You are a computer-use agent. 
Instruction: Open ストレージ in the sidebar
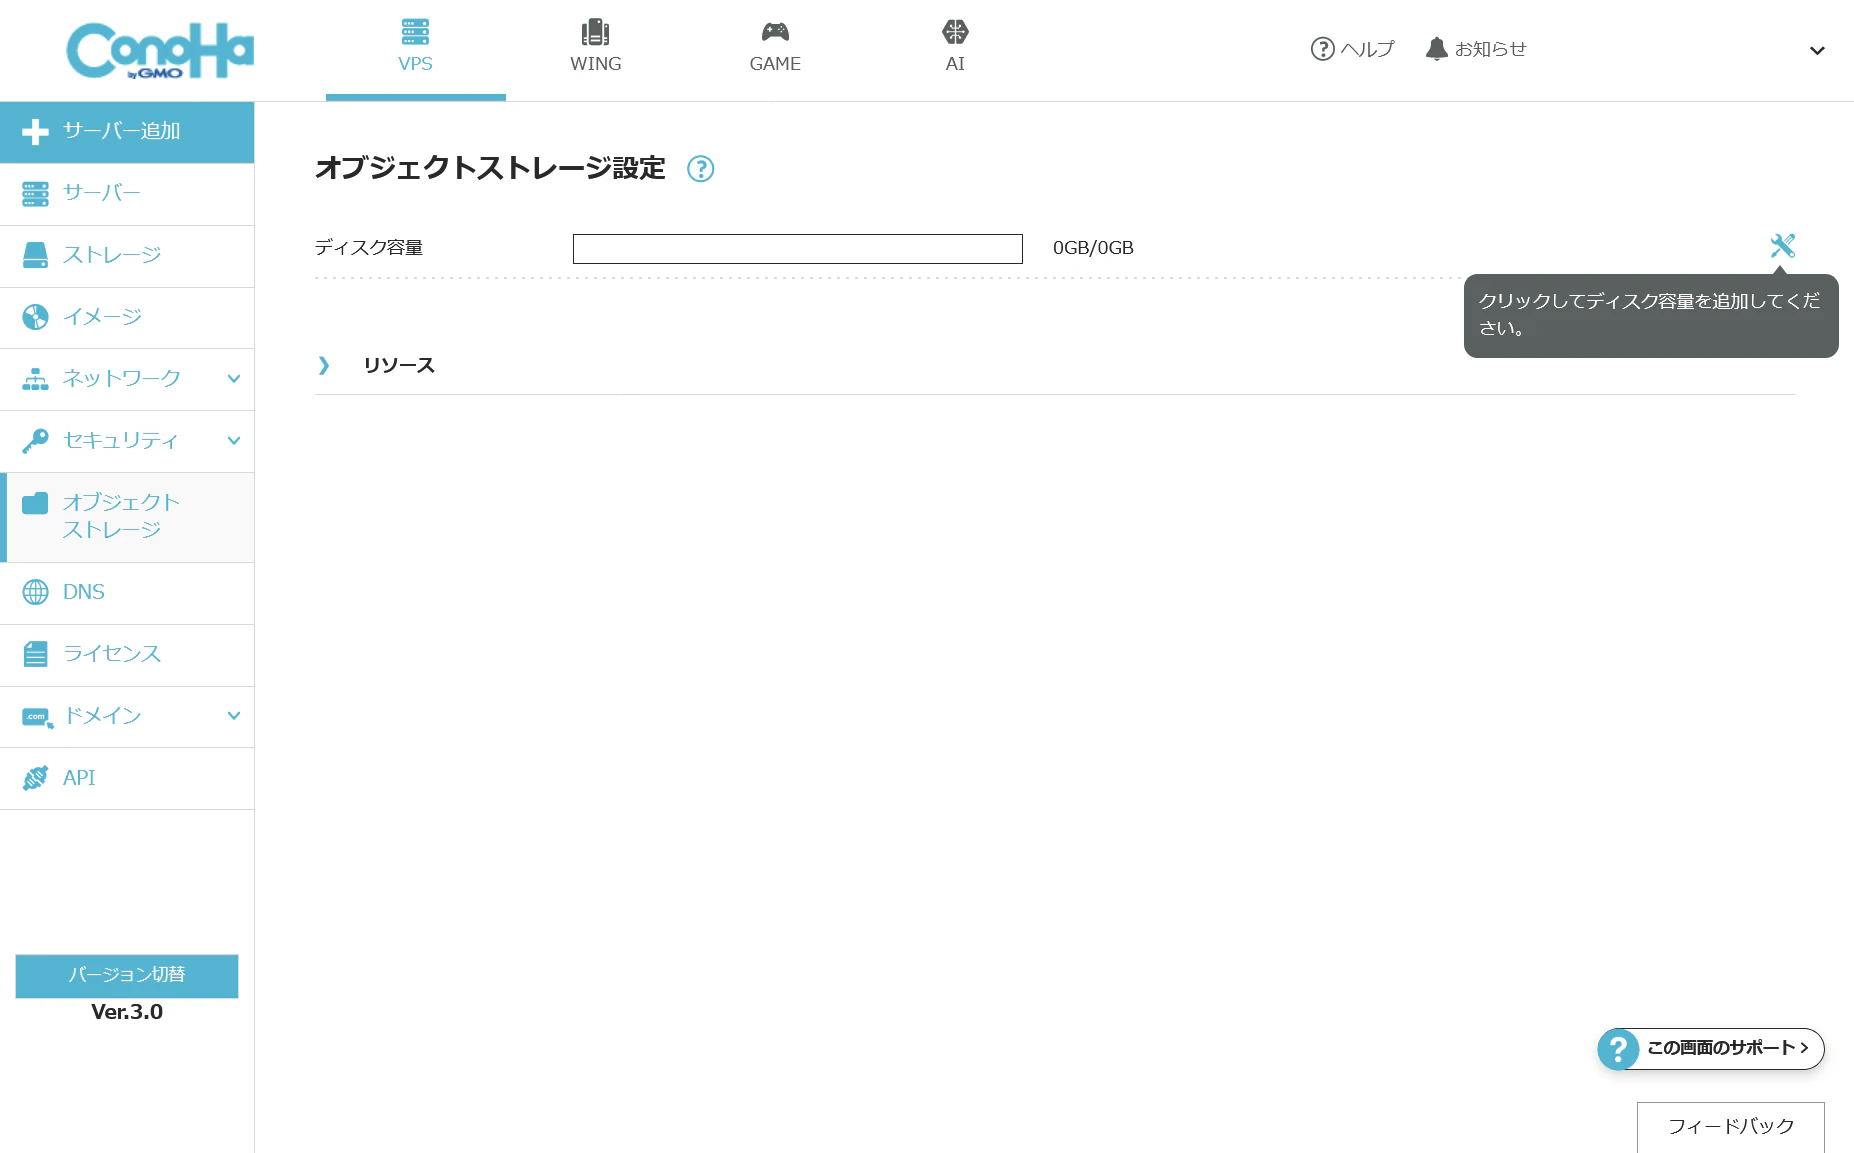tap(127, 256)
